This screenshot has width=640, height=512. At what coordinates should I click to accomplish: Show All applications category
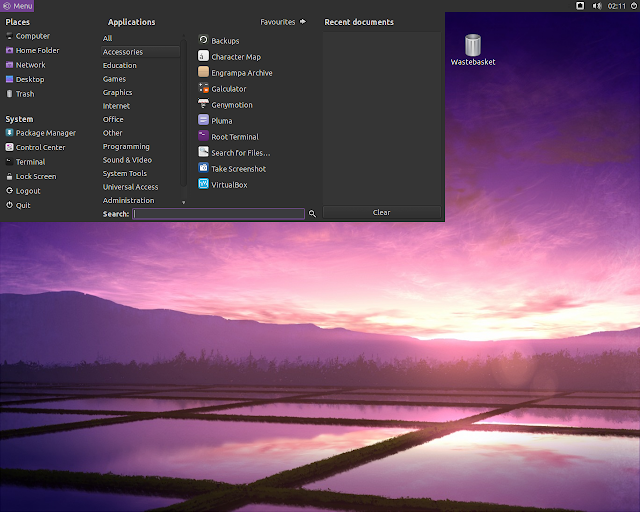click(107, 38)
